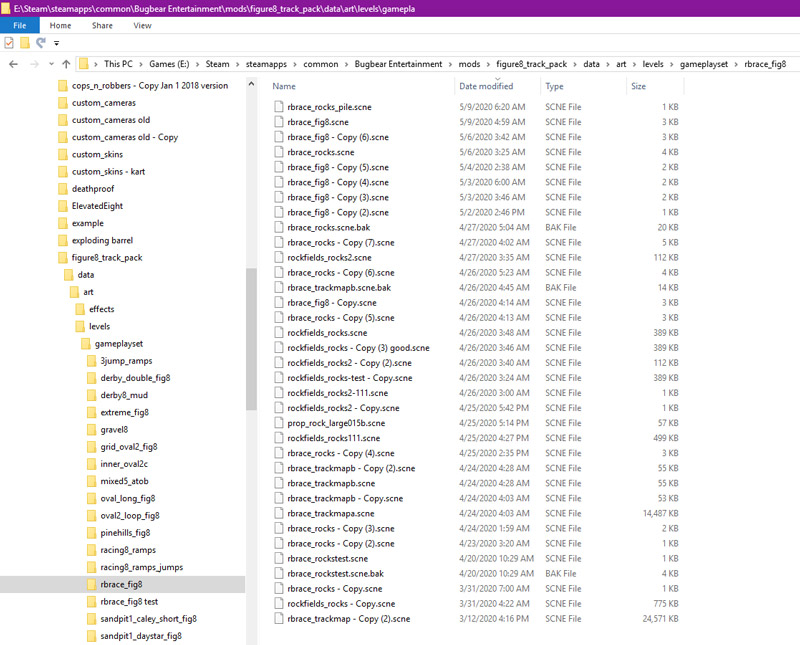Open the recent locations dropdown arrow
The width and height of the screenshot is (800, 645).
51,64
